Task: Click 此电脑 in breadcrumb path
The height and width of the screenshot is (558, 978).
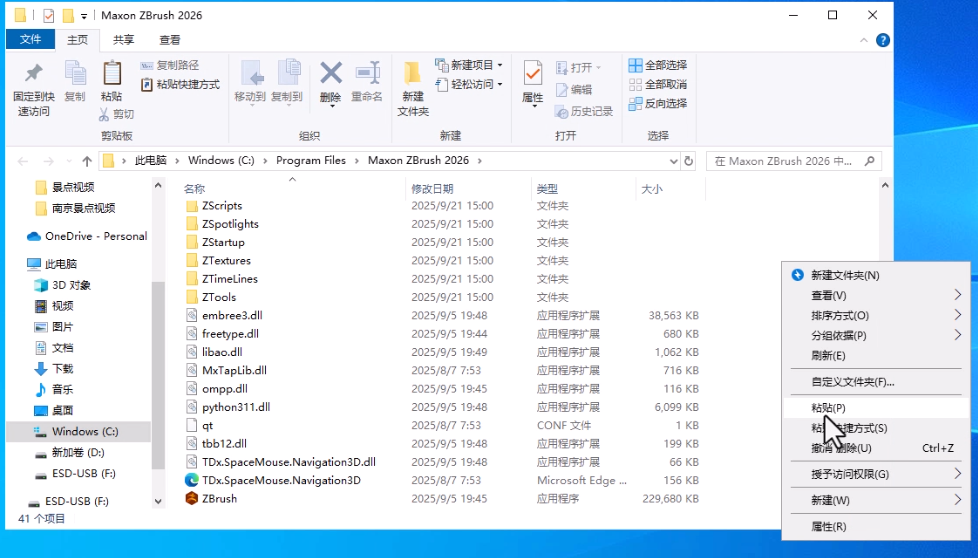Action: click(150, 160)
